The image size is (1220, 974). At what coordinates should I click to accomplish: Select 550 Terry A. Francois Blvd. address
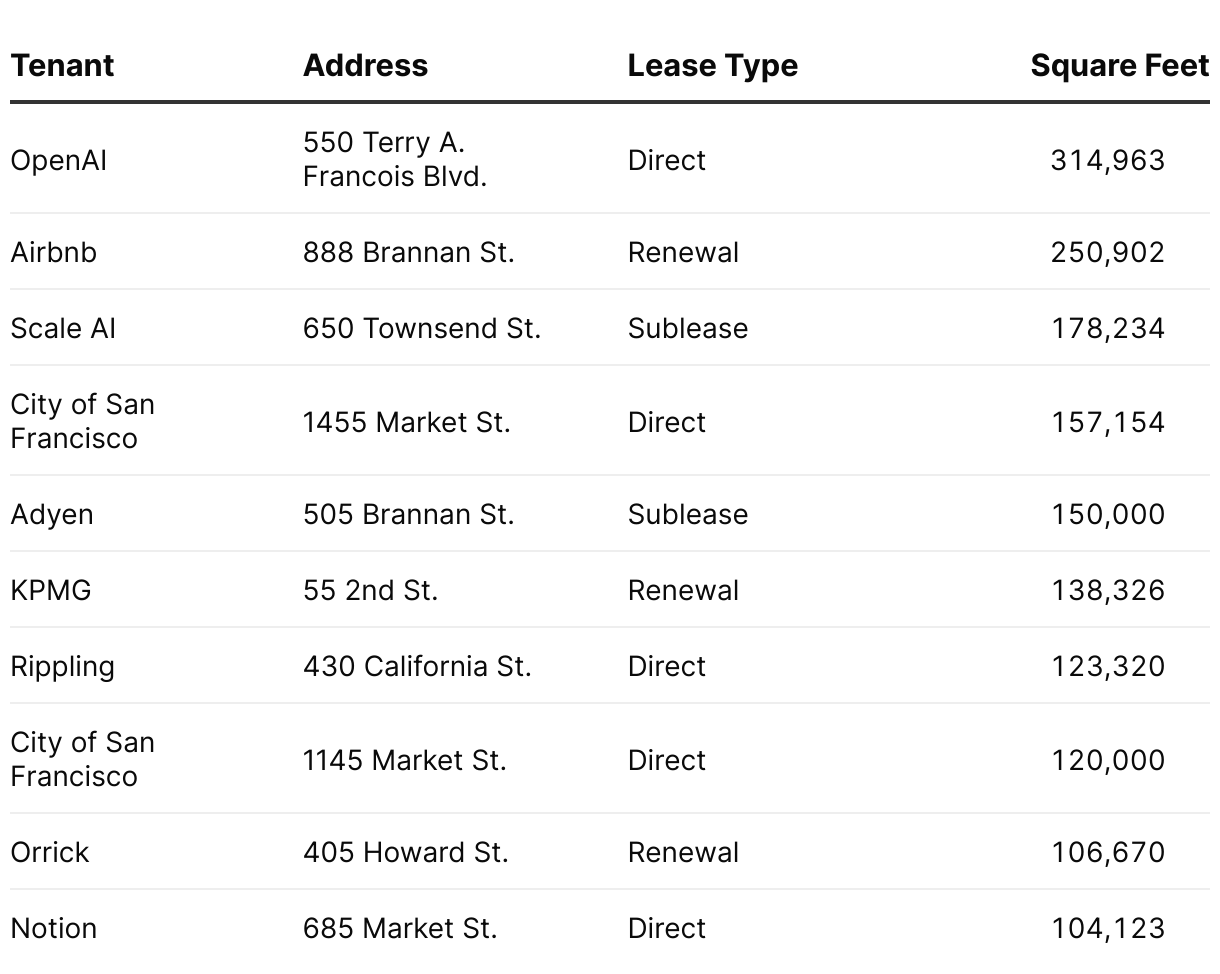(395, 160)
